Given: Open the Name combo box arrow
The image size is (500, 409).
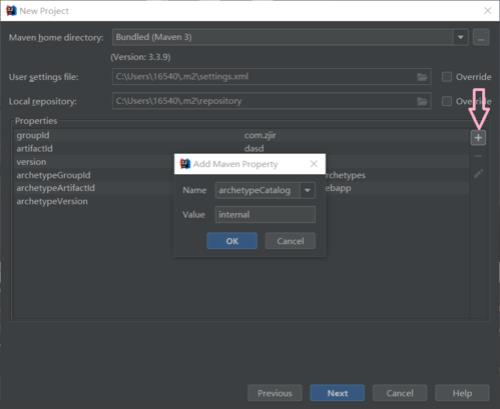Looking at the screenshot, I should (x=308, y=190).
